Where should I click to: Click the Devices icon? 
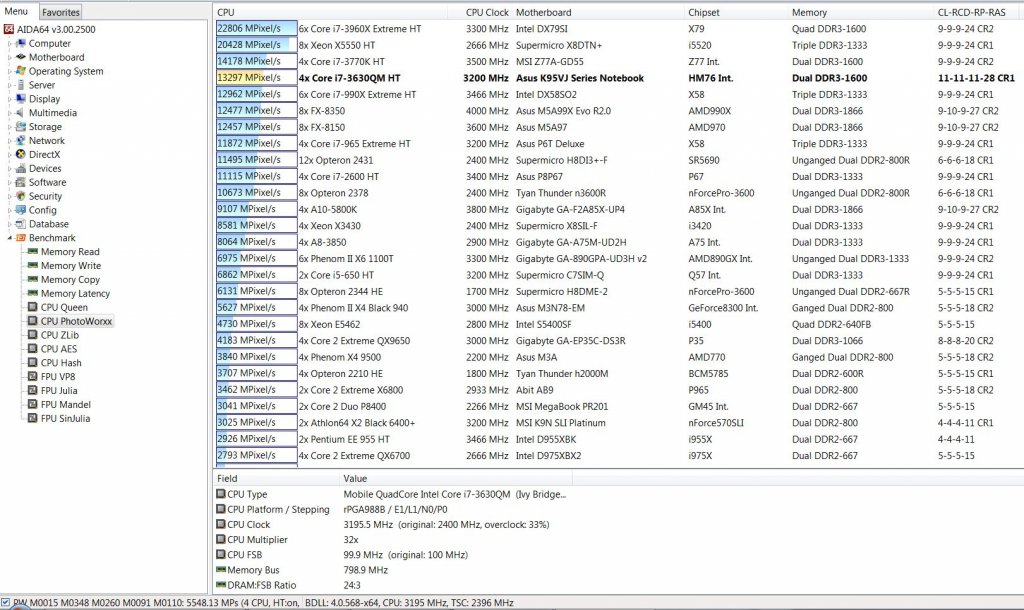point(20,168)
